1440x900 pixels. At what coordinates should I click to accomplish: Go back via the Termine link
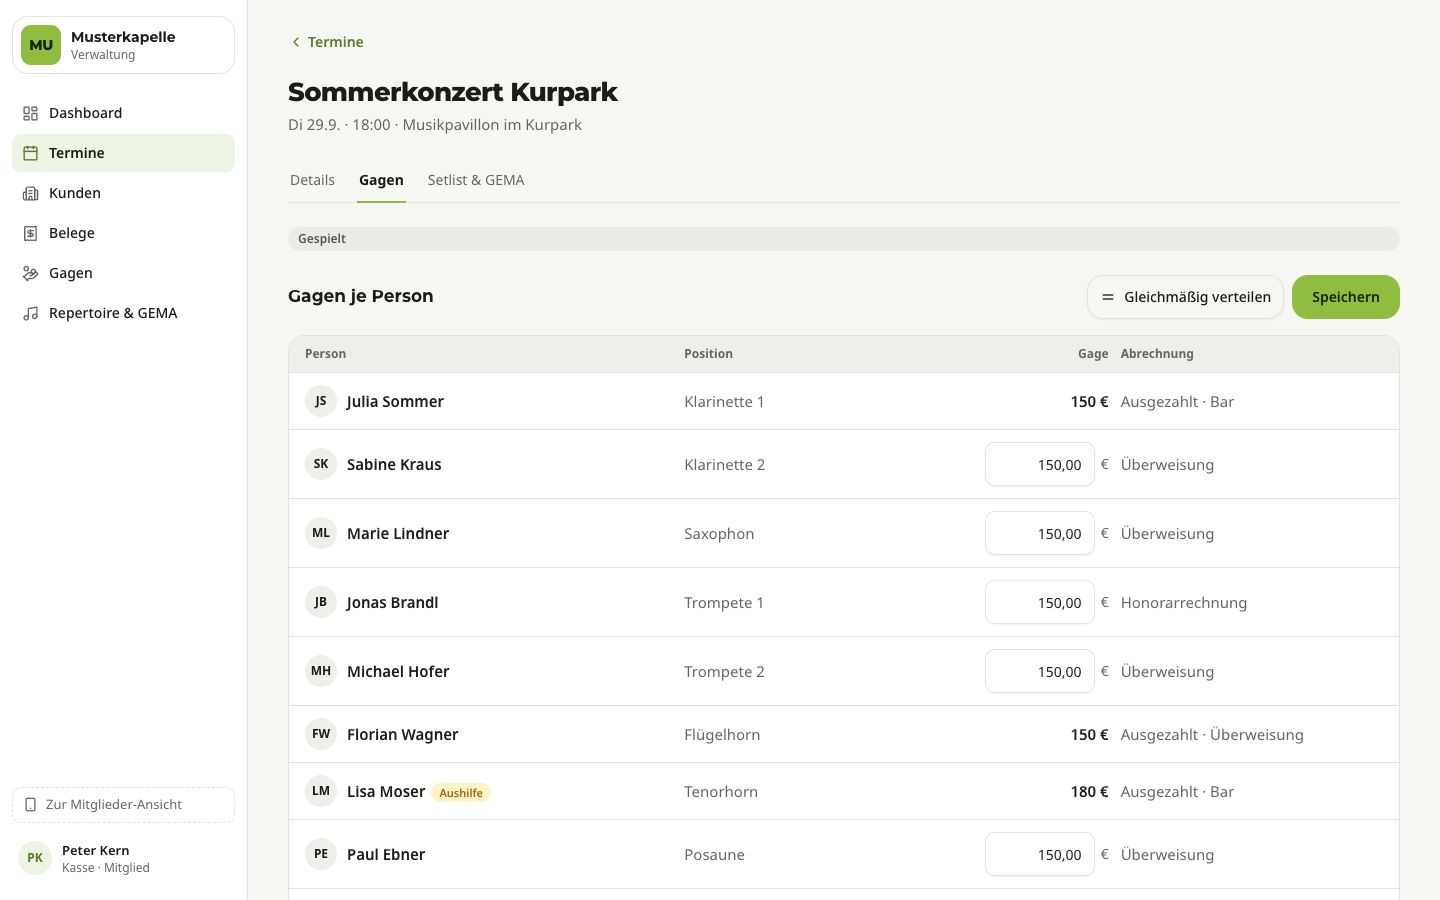point(327,42)
